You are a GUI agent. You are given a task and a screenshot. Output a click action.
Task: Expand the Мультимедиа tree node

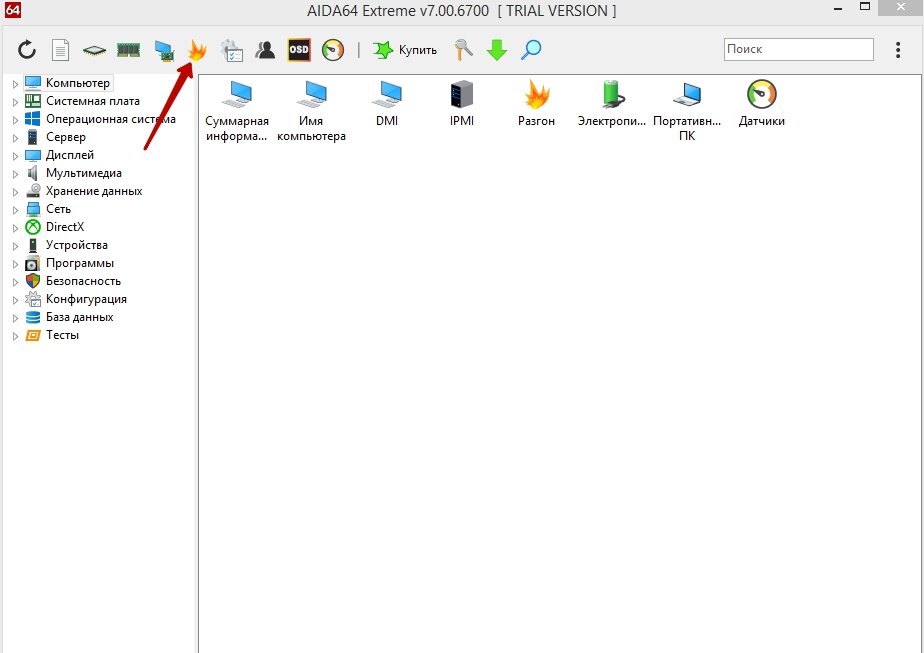coord(15,174)
